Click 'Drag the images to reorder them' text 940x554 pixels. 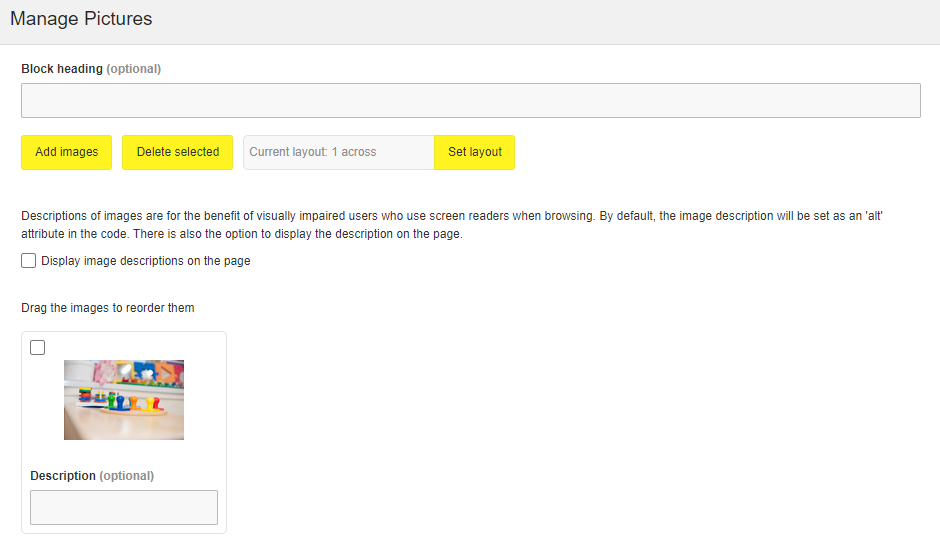[108, 308]
